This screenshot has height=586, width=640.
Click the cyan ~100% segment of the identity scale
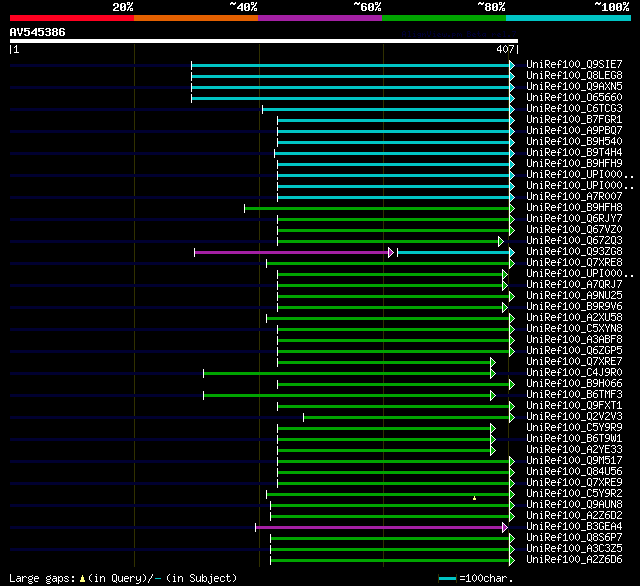point(569,18)
